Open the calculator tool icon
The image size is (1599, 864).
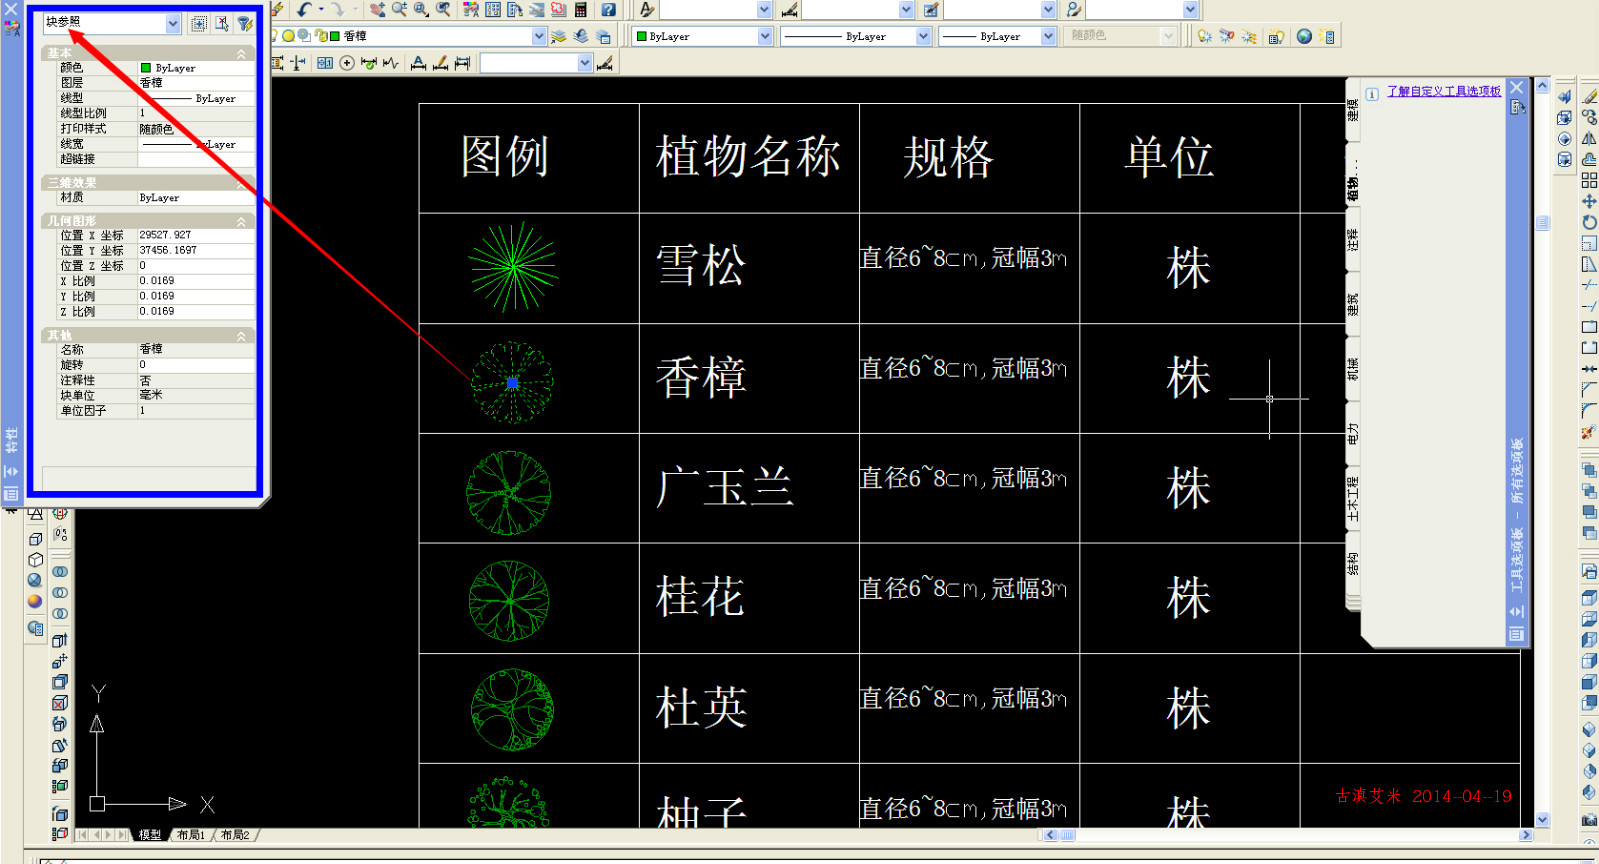click(580, 10)
